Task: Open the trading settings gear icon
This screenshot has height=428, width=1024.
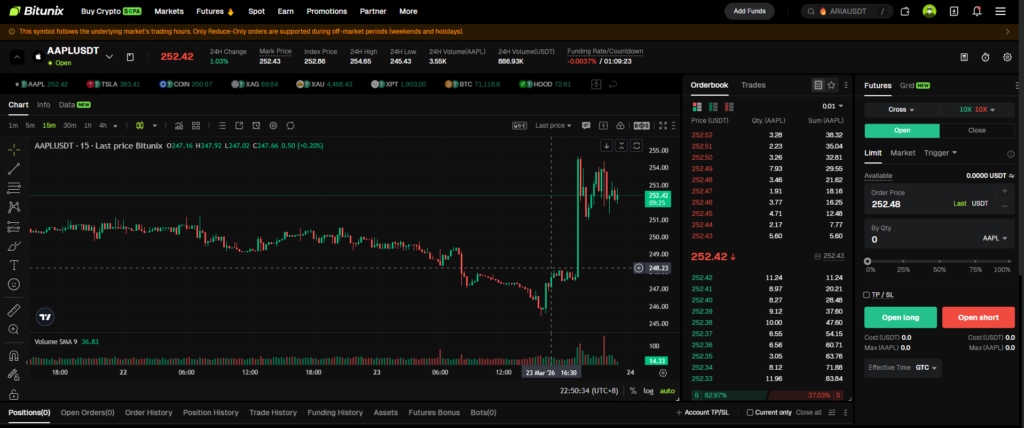Action: pyautogui.click(x=1007, y=58)
